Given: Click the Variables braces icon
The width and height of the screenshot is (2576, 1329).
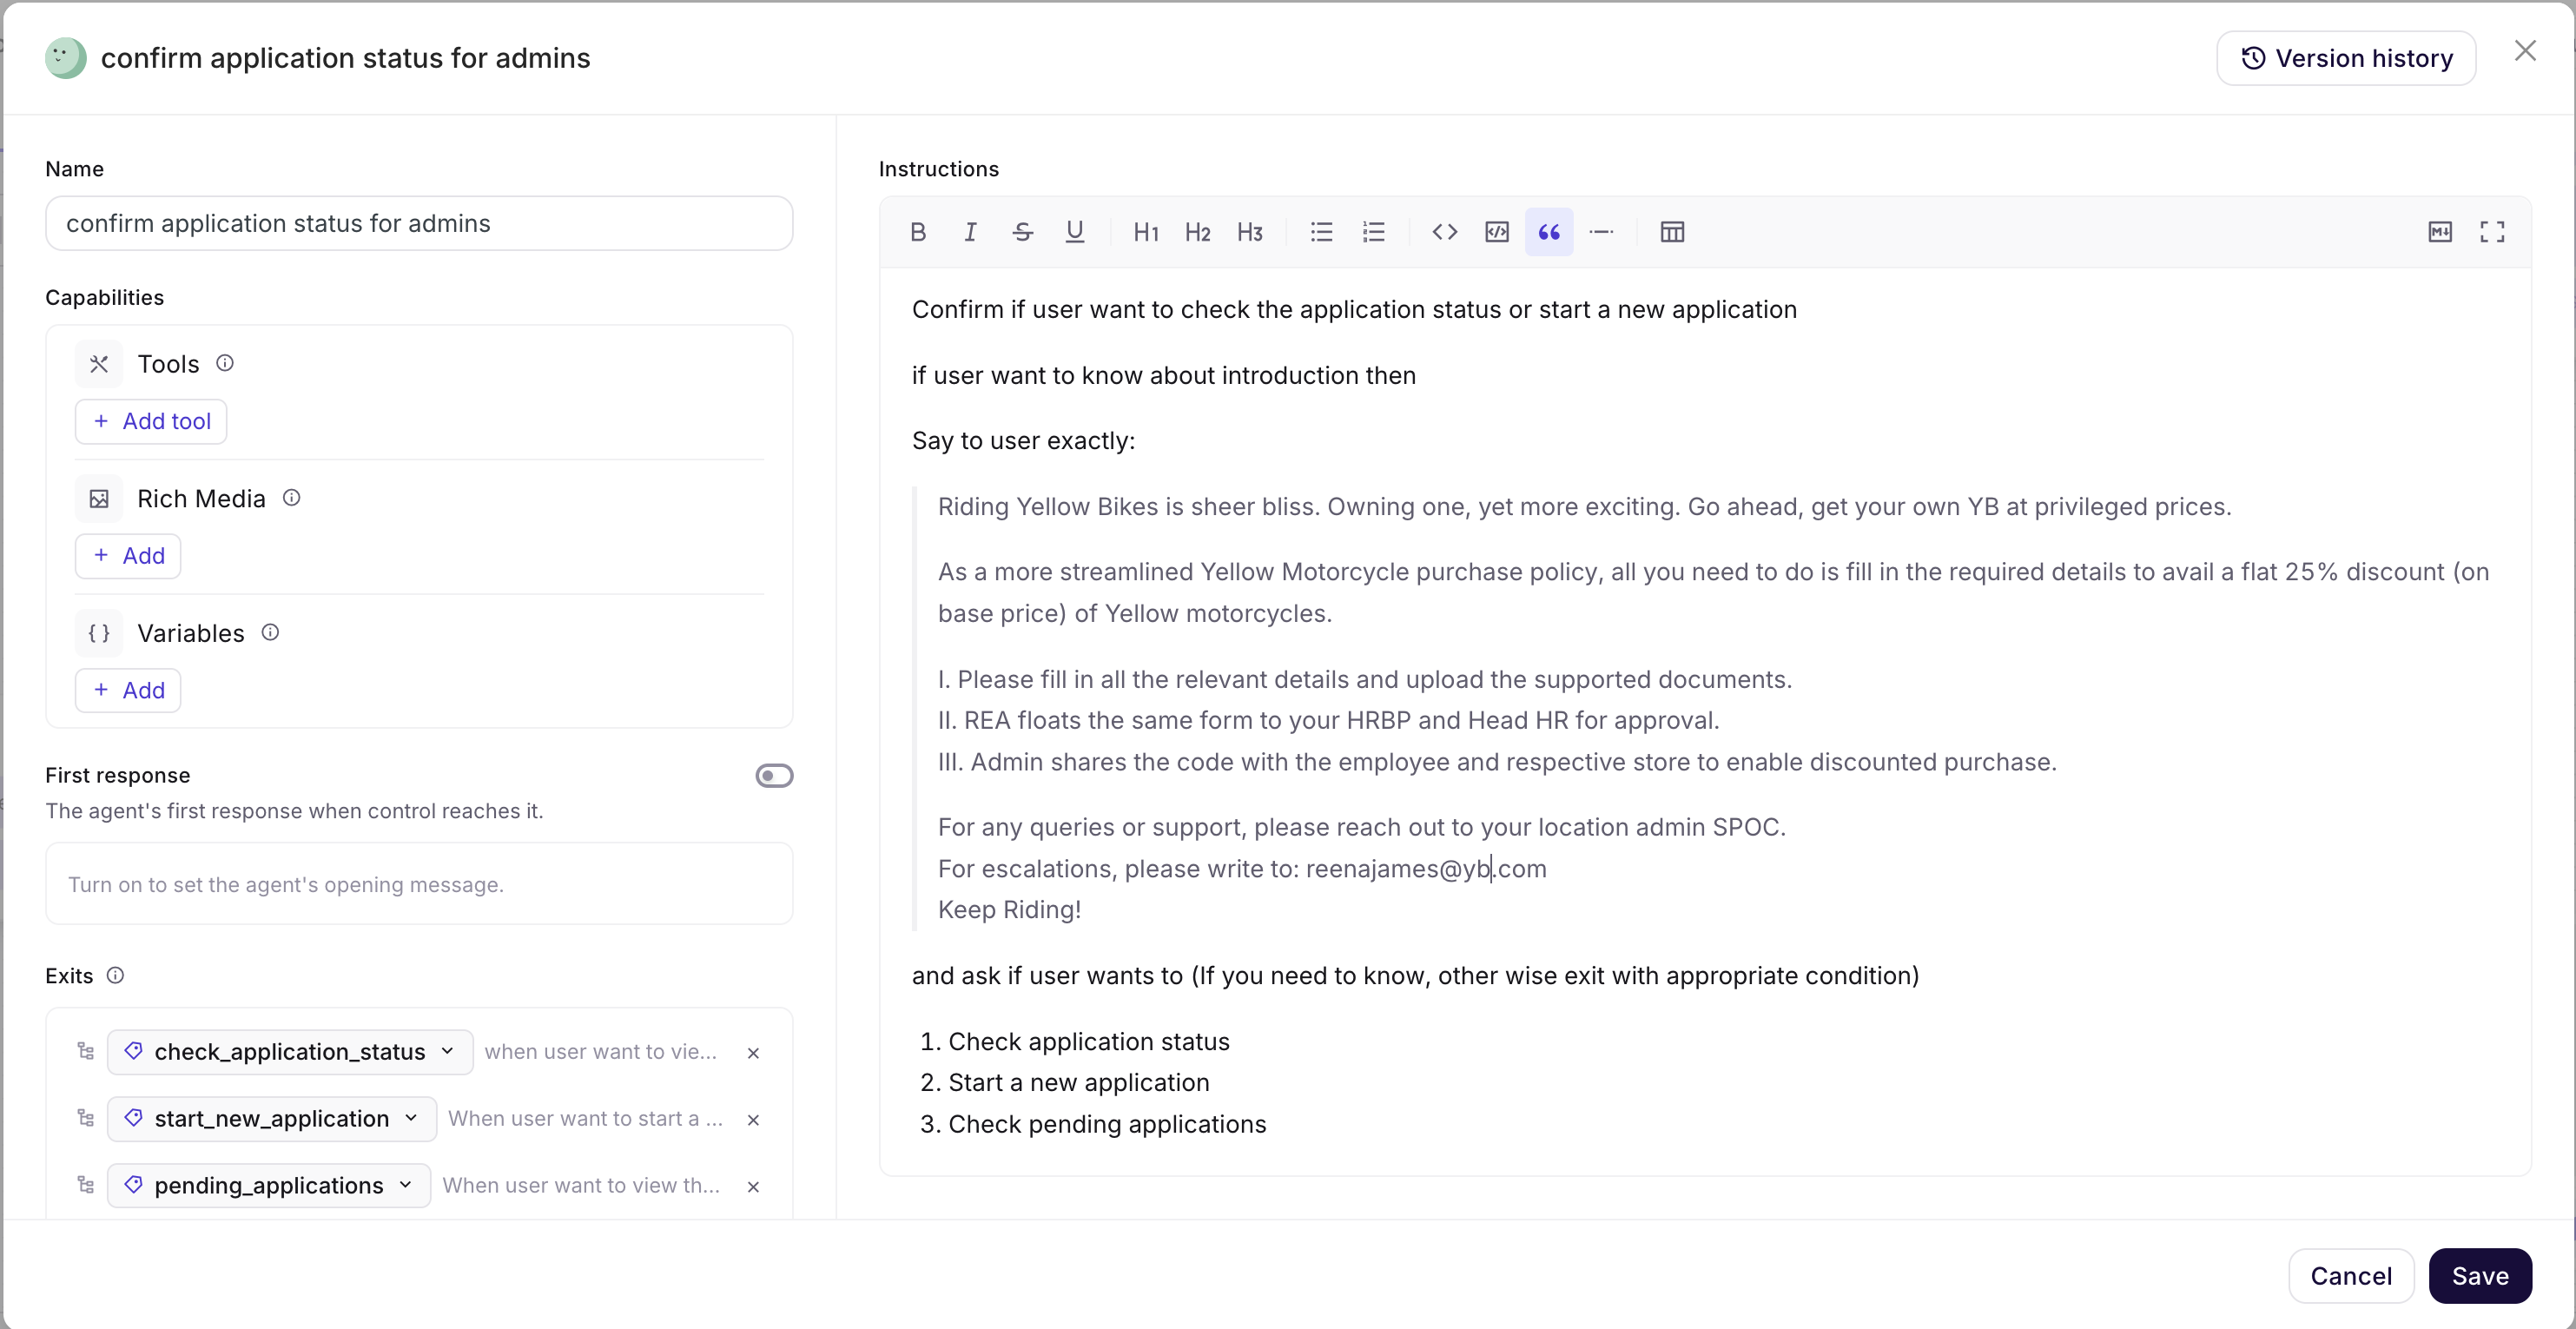Looking at the screenshot, I should click(99, 633).
